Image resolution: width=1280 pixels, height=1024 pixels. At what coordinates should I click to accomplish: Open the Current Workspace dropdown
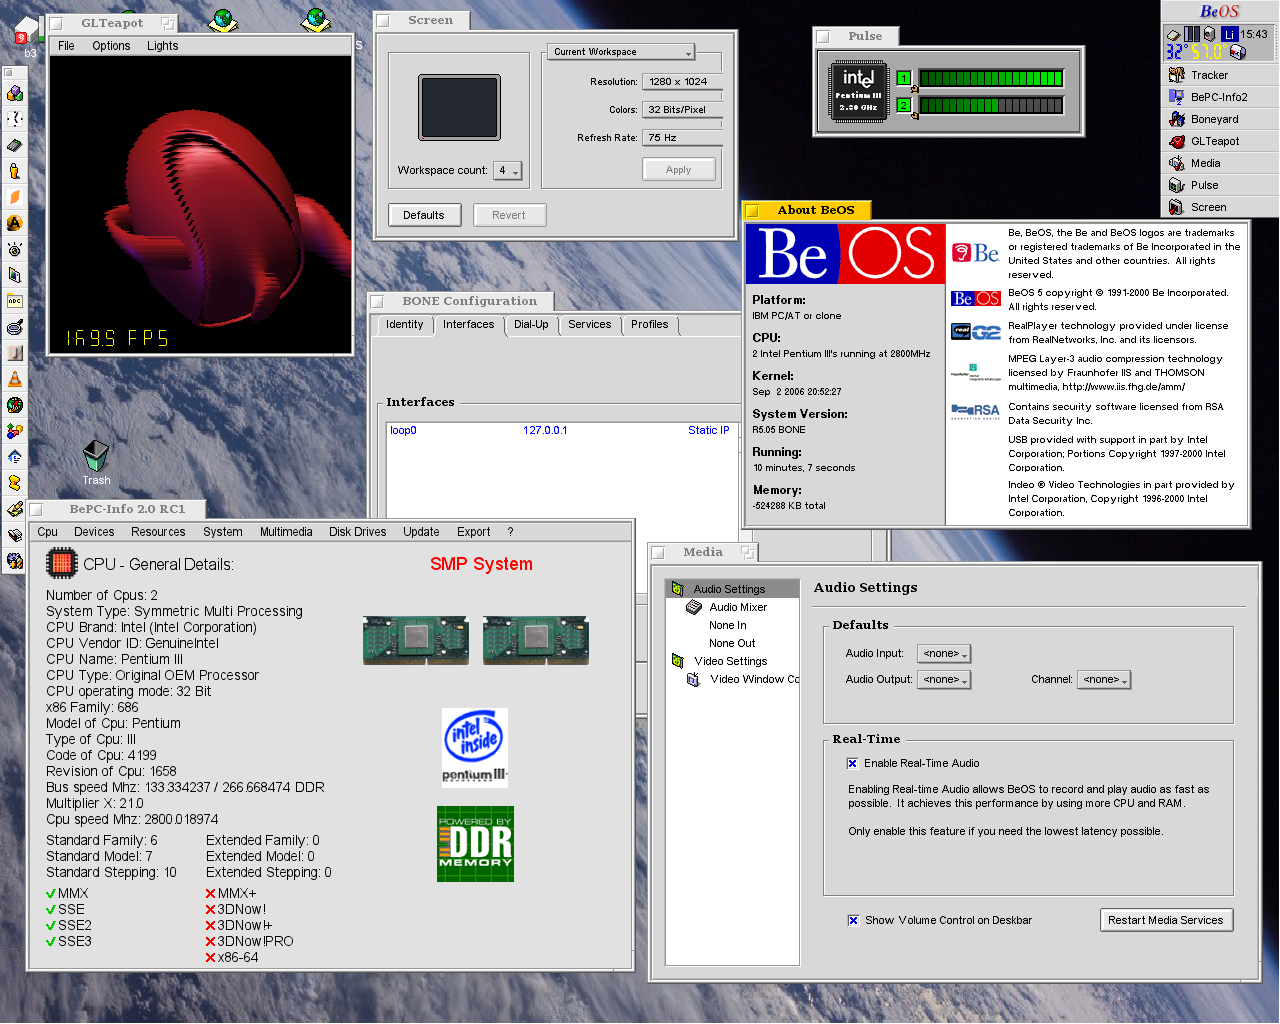(x=621, y=52)
